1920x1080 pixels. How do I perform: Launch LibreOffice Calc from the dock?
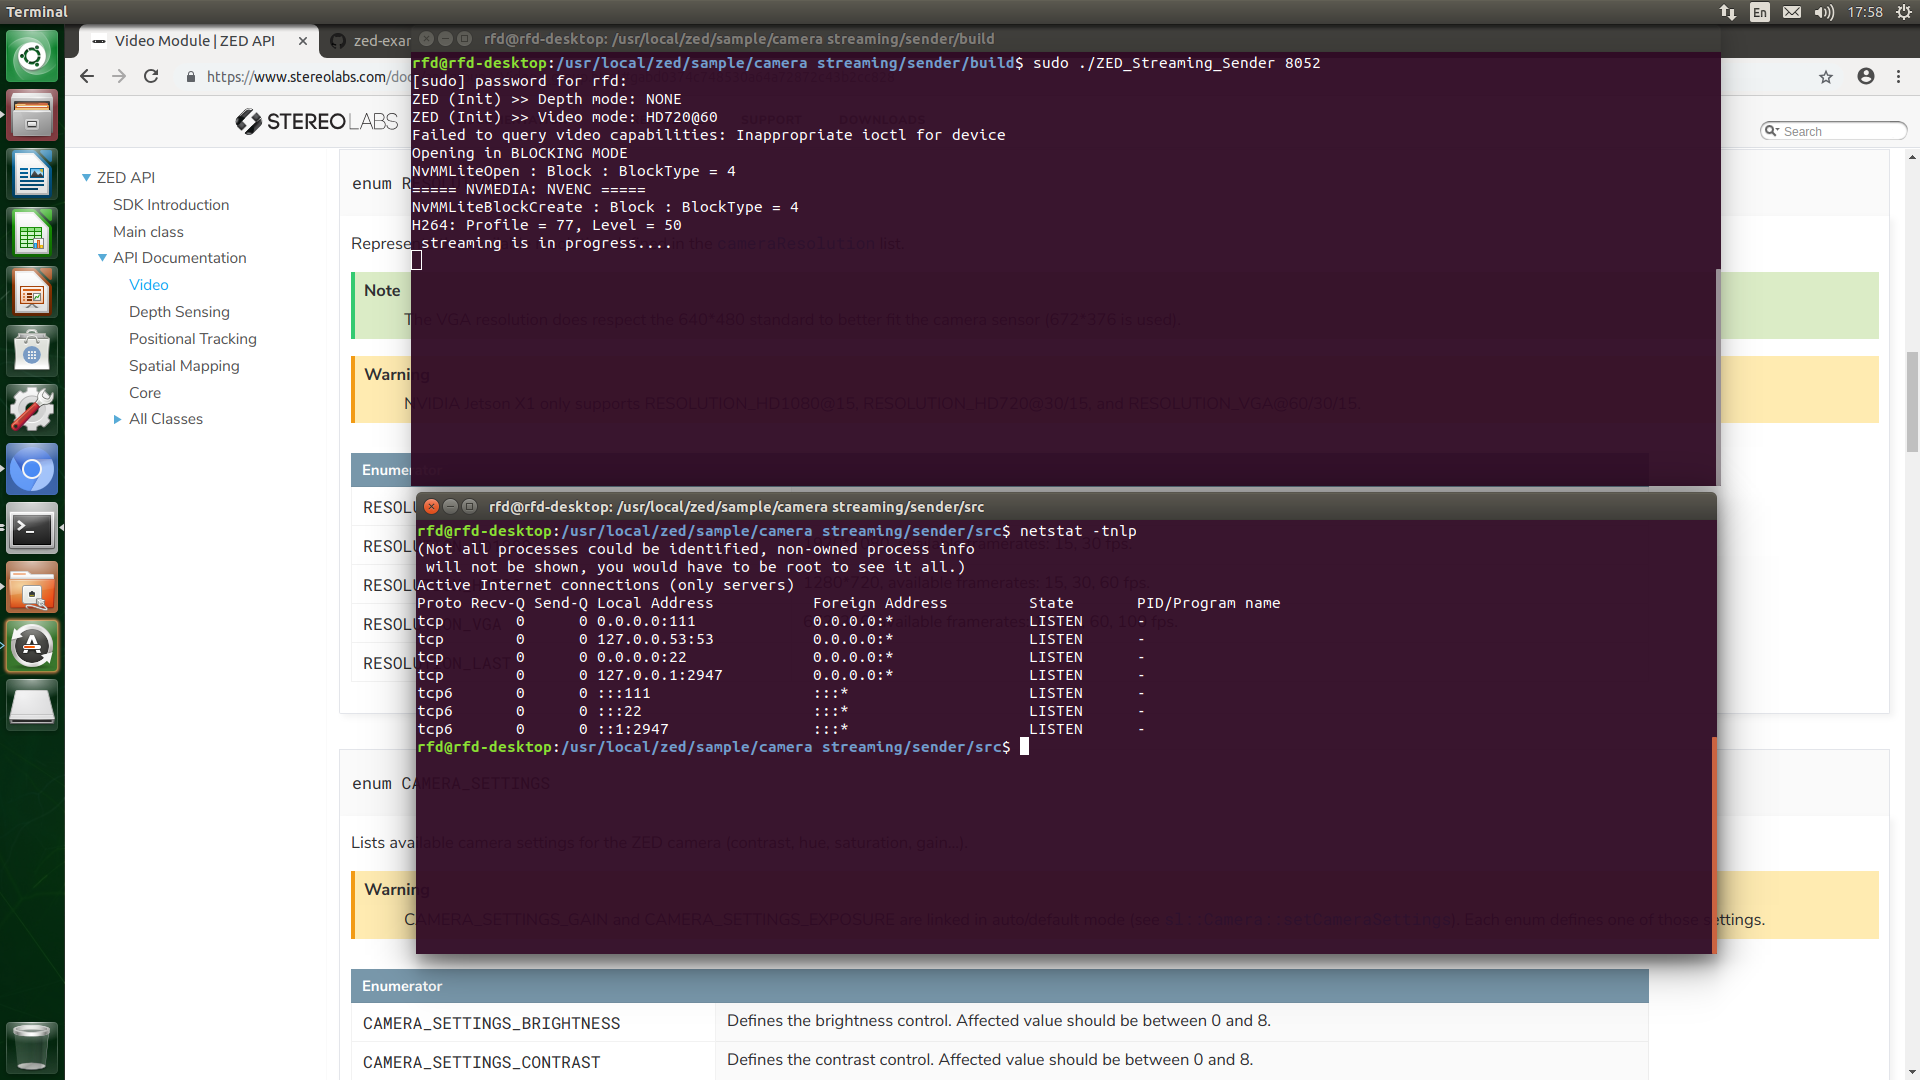coord(33,233)
